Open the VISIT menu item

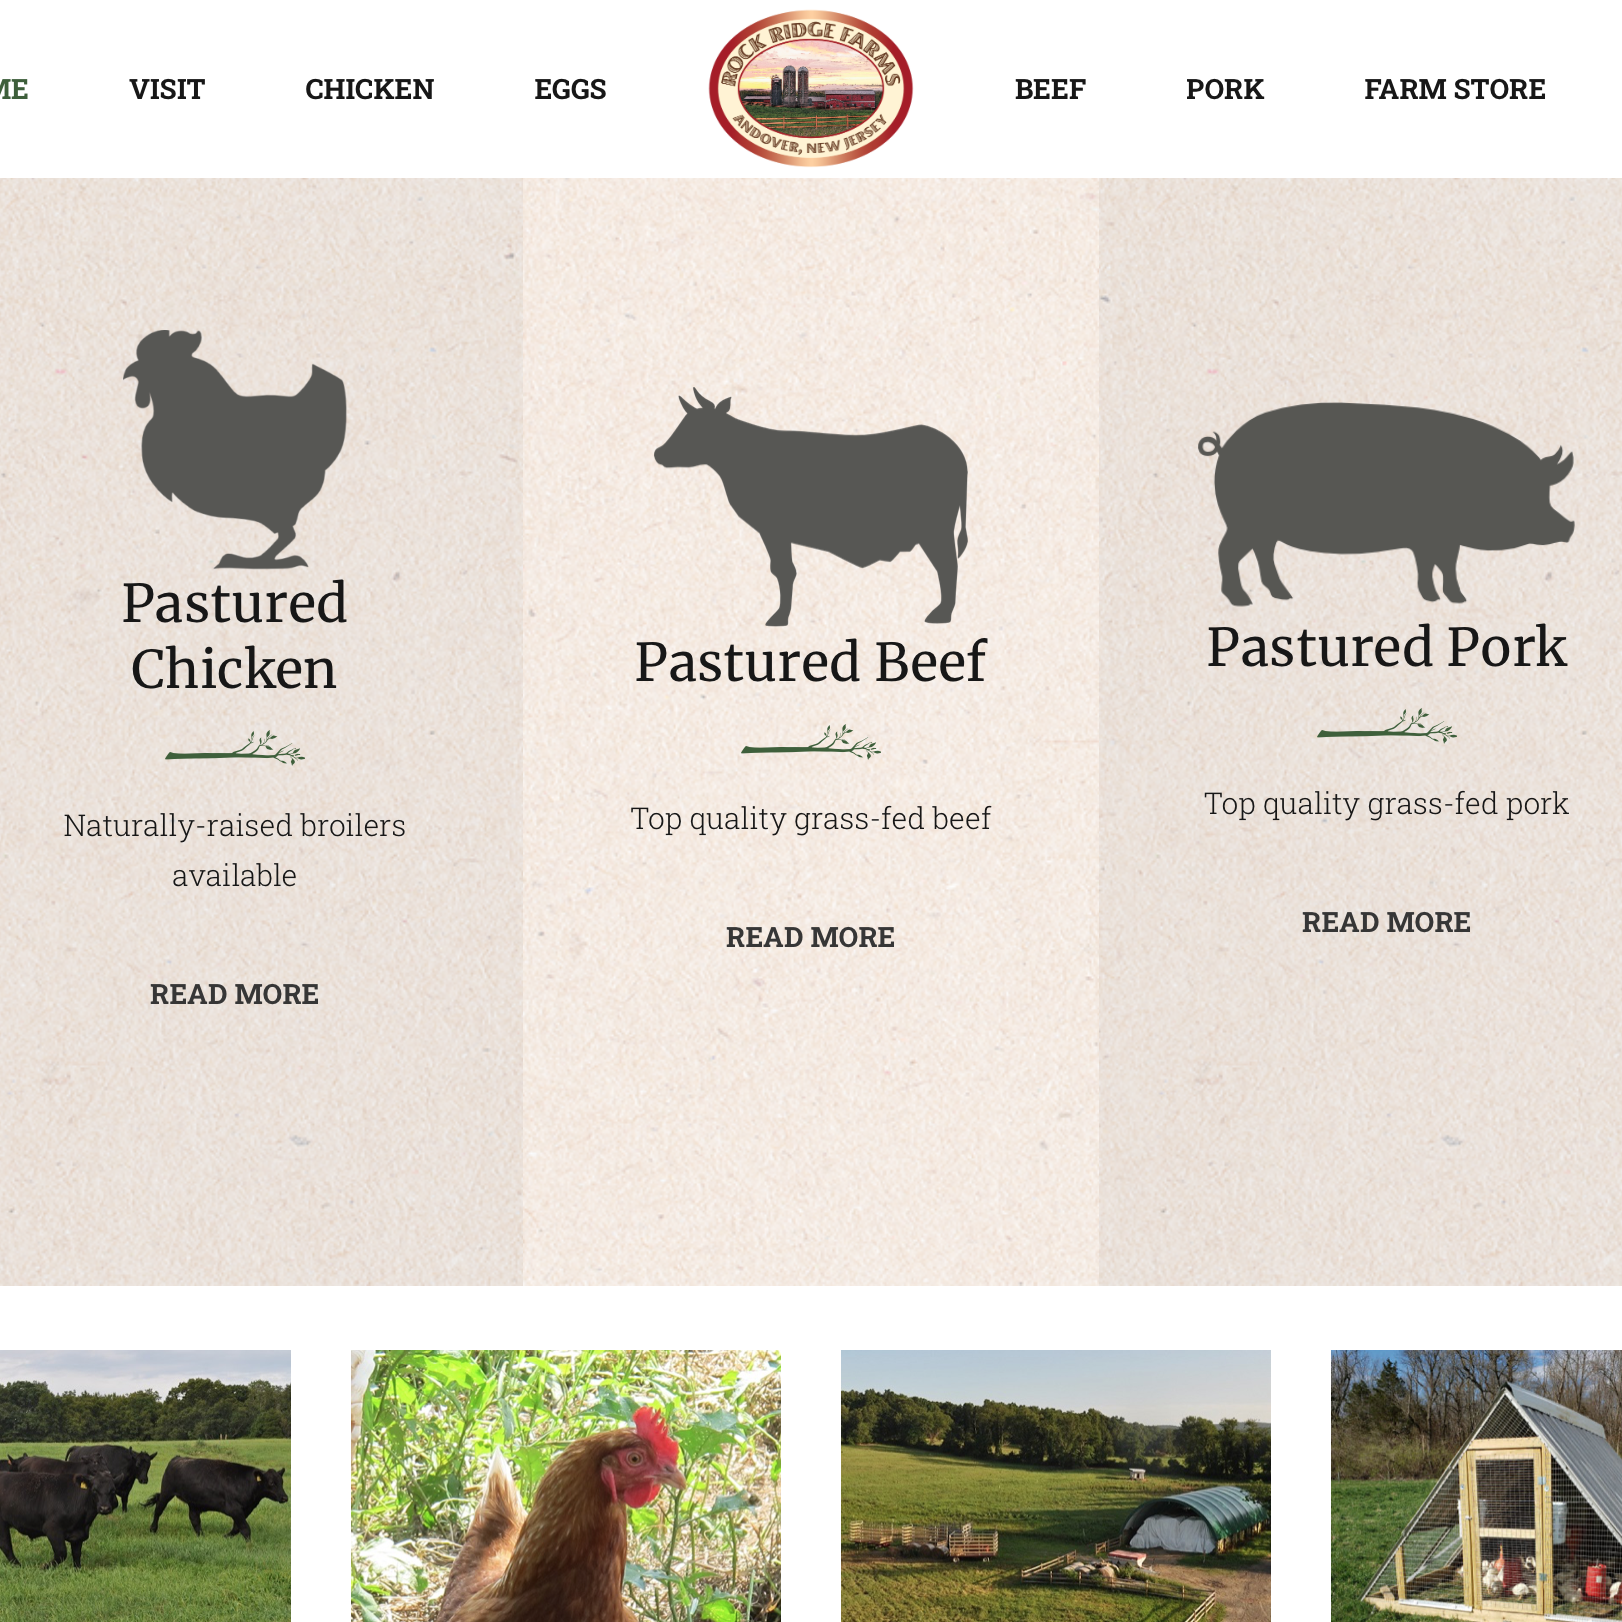click(167, 89)
